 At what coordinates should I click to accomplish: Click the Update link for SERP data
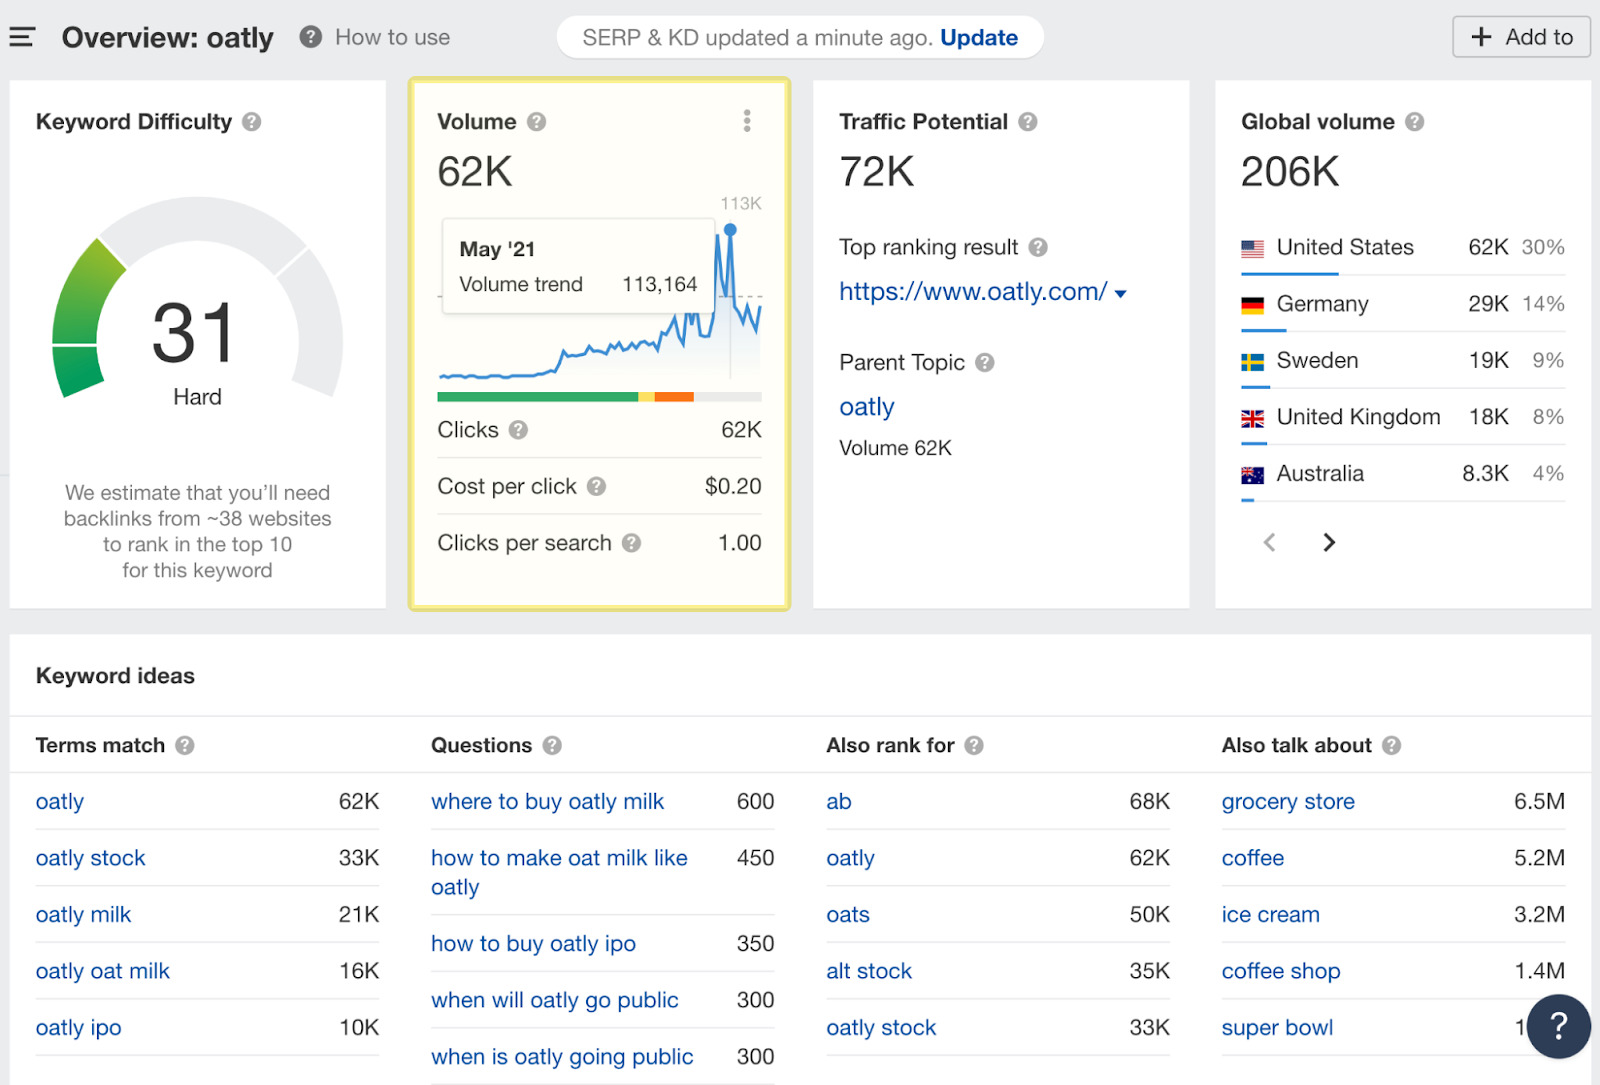978,37
